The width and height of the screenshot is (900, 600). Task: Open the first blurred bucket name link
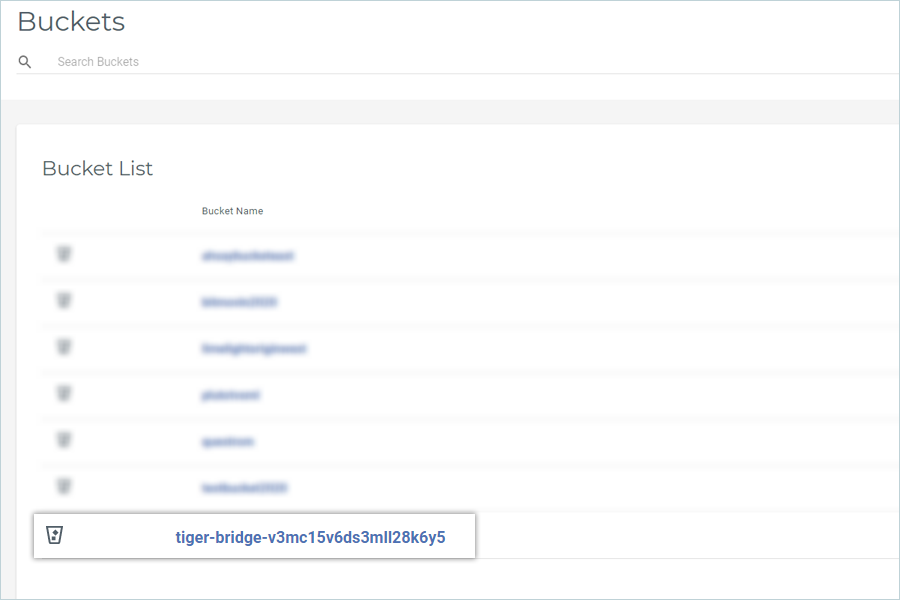click(247, 256)
